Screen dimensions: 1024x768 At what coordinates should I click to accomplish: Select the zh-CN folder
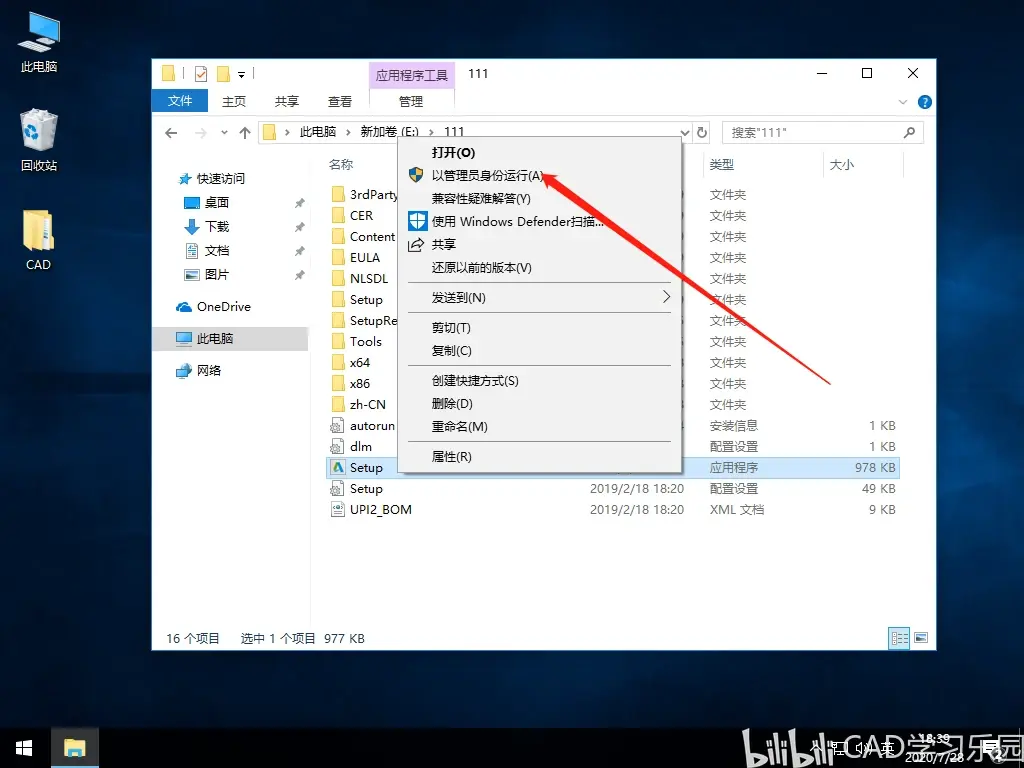coord(359,404)
